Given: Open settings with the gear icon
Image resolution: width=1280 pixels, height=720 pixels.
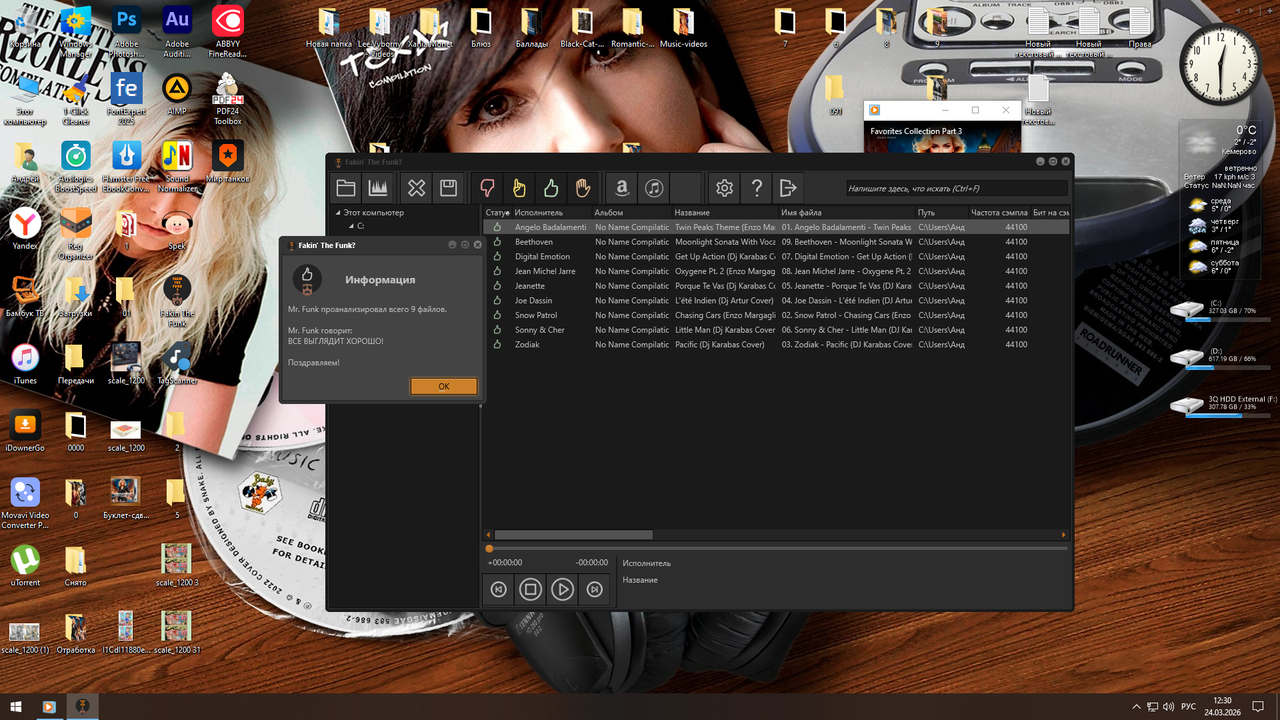Looking at the screenshot, I should click(x=725, y=187).
